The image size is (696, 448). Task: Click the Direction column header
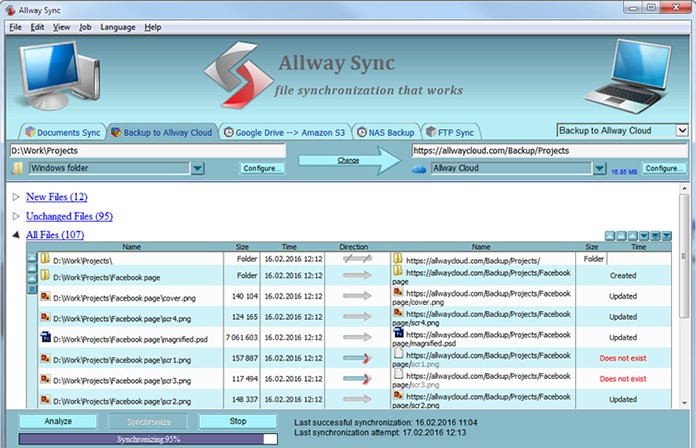(353, 246)
